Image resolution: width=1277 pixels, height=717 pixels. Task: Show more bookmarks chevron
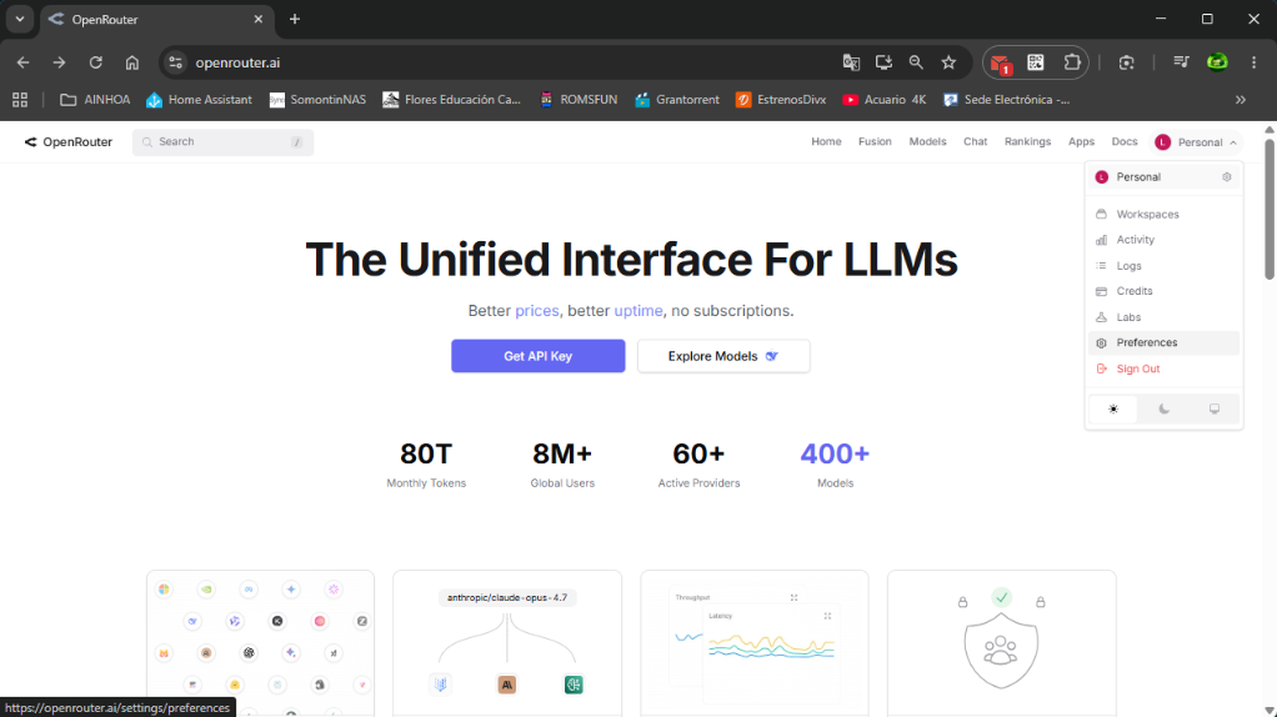(1241, 100)
